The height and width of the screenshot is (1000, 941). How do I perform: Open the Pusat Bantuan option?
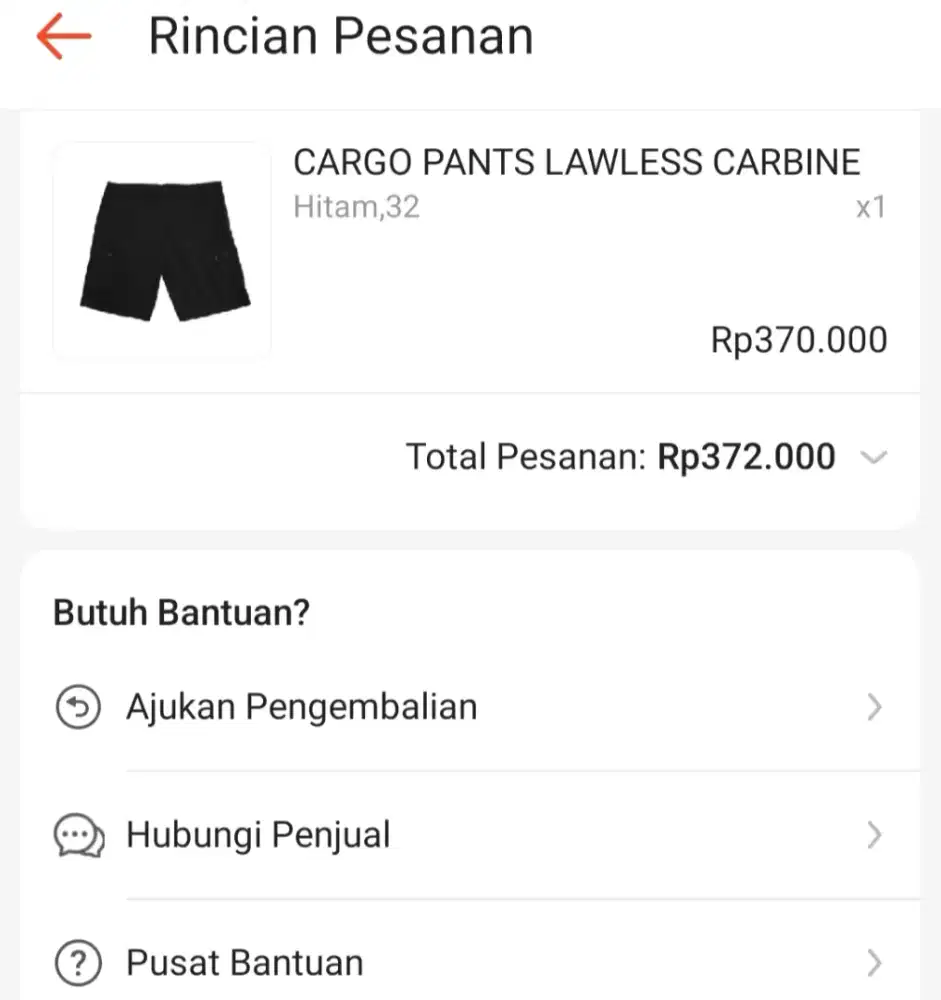coord(244,964)
